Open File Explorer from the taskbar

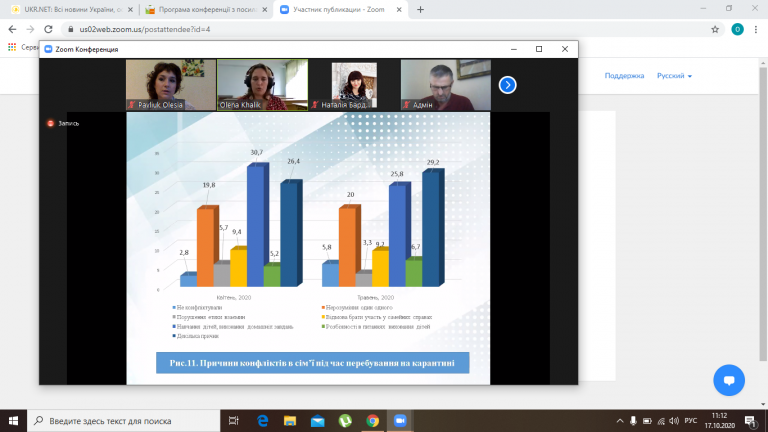(290, 421)
